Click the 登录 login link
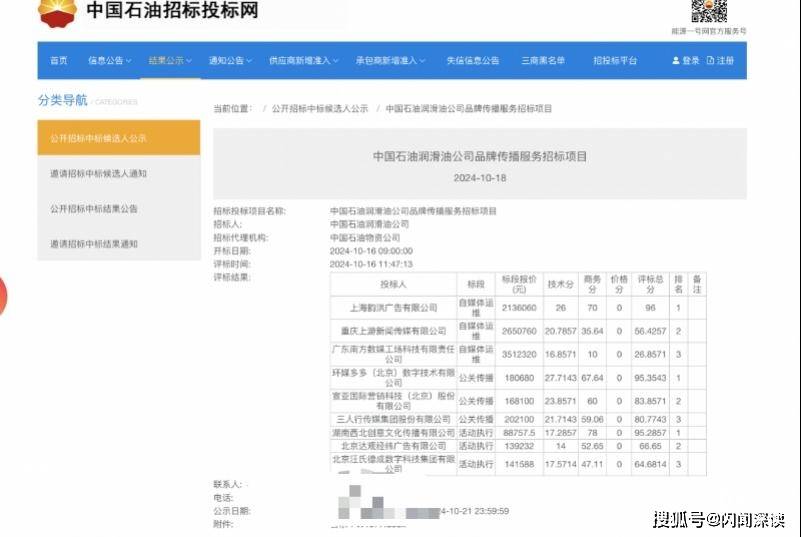 691,60
